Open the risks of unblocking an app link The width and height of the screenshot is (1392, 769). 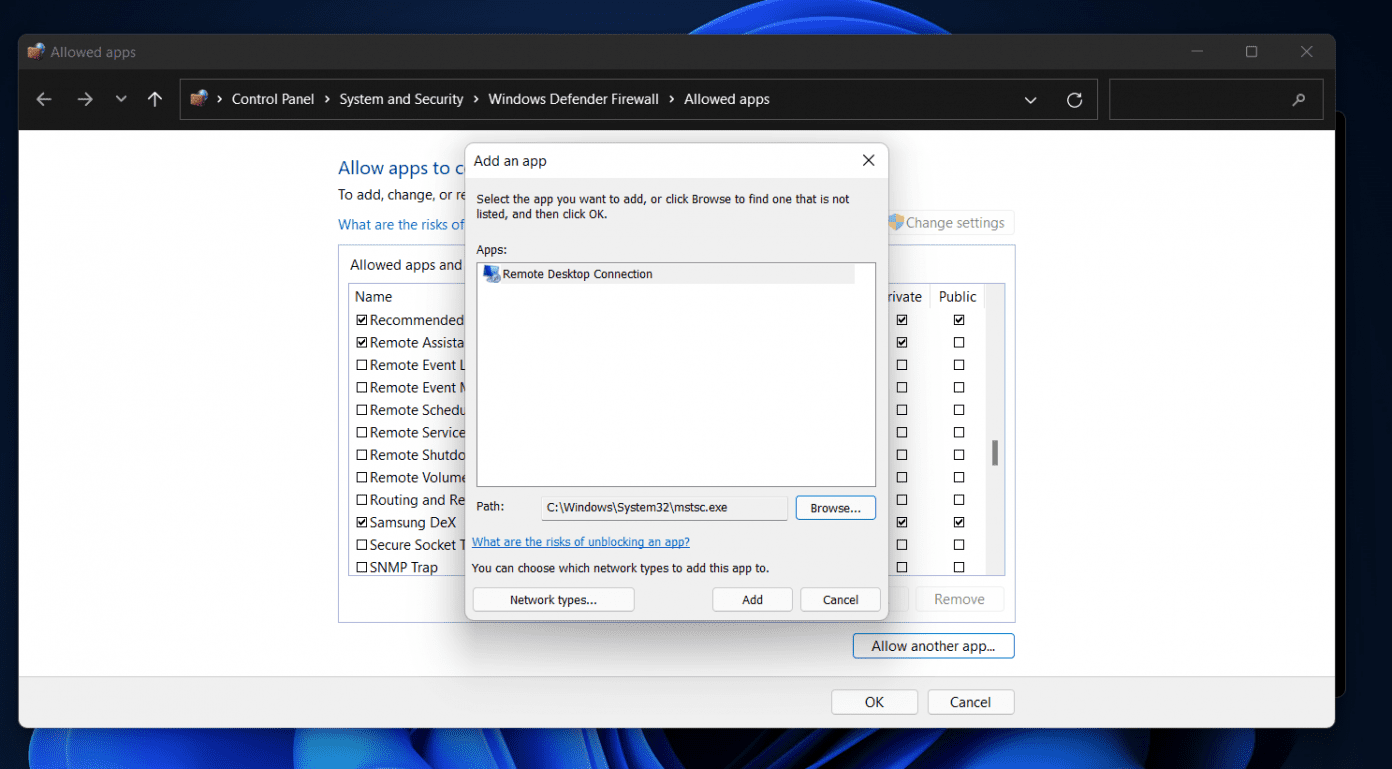(x=580, y=541)
